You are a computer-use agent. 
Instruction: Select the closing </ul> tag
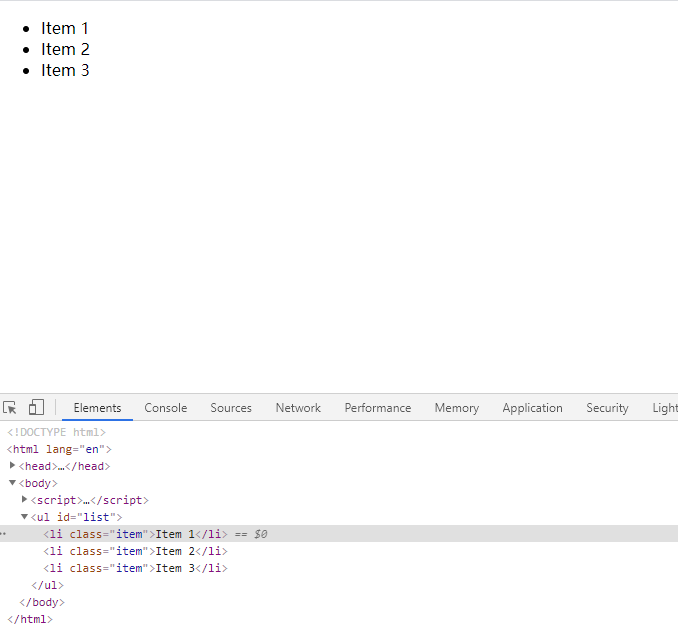click(x=48, y=585)
